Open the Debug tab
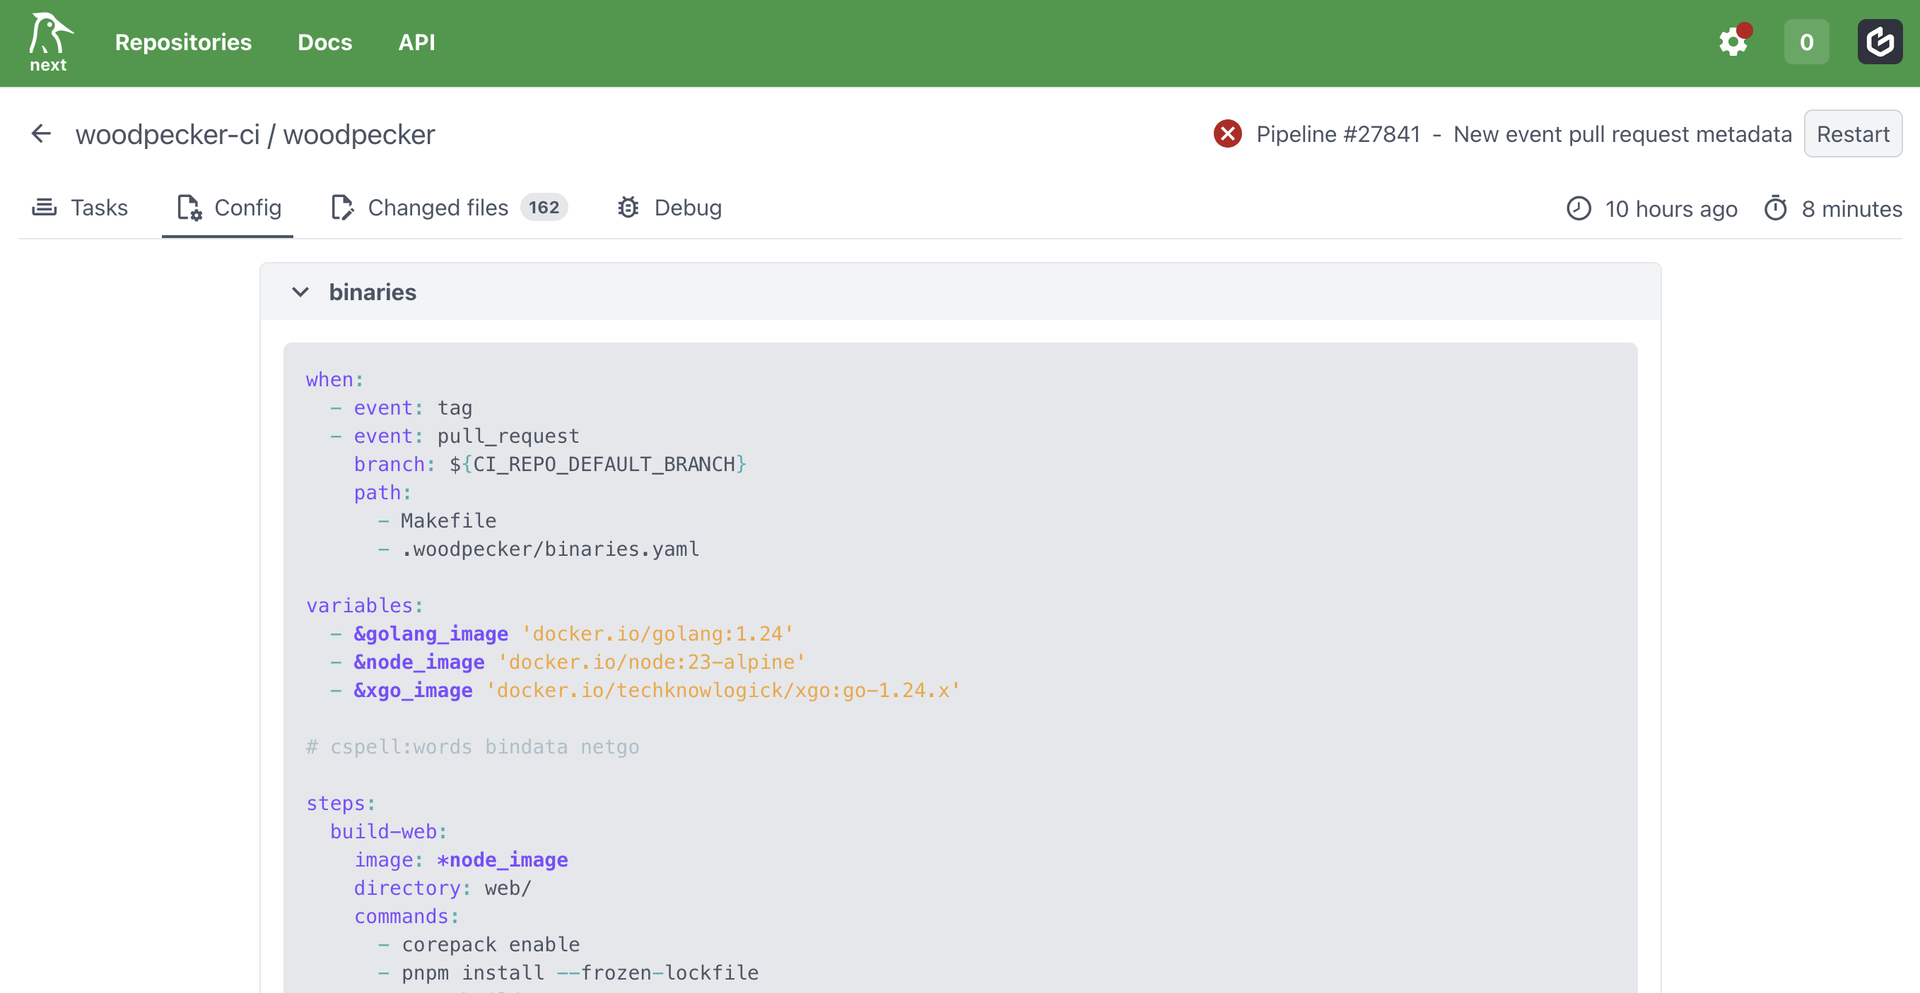Screen dimensions: 1920x993 click(x=670, y=208)
